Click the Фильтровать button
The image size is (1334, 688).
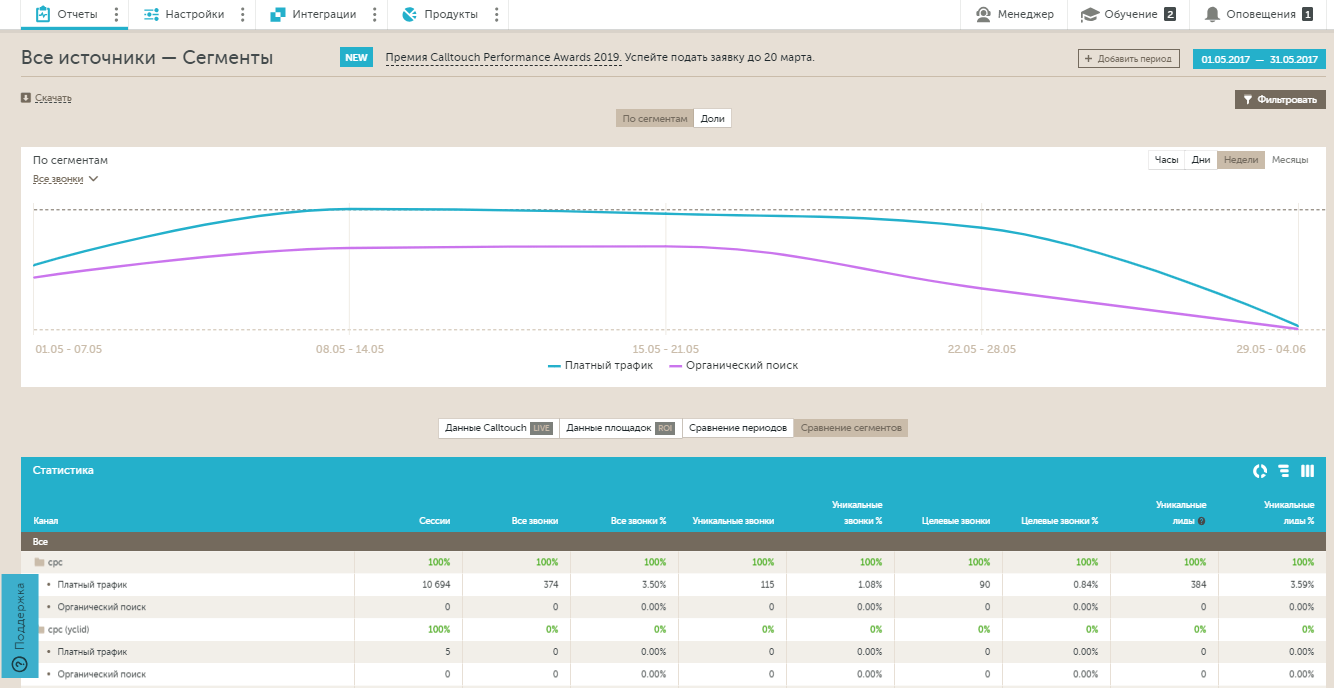coord(1280,99)
